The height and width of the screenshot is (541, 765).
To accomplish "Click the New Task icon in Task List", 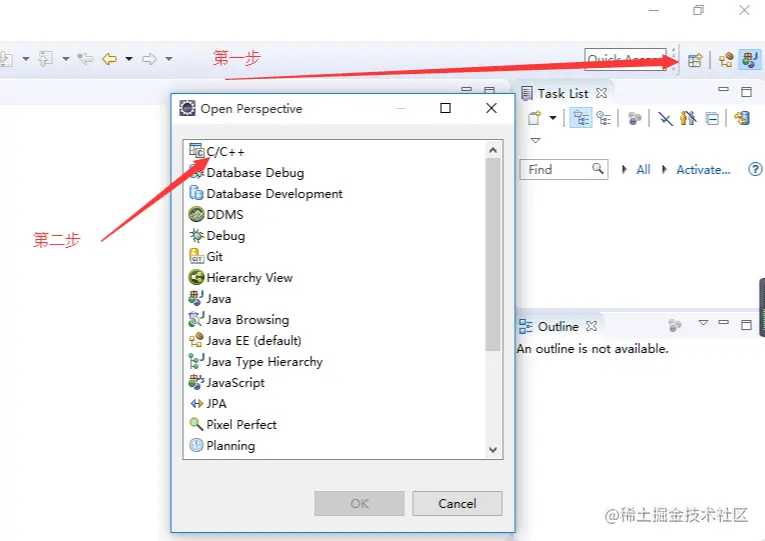I will tap(535, 118).
